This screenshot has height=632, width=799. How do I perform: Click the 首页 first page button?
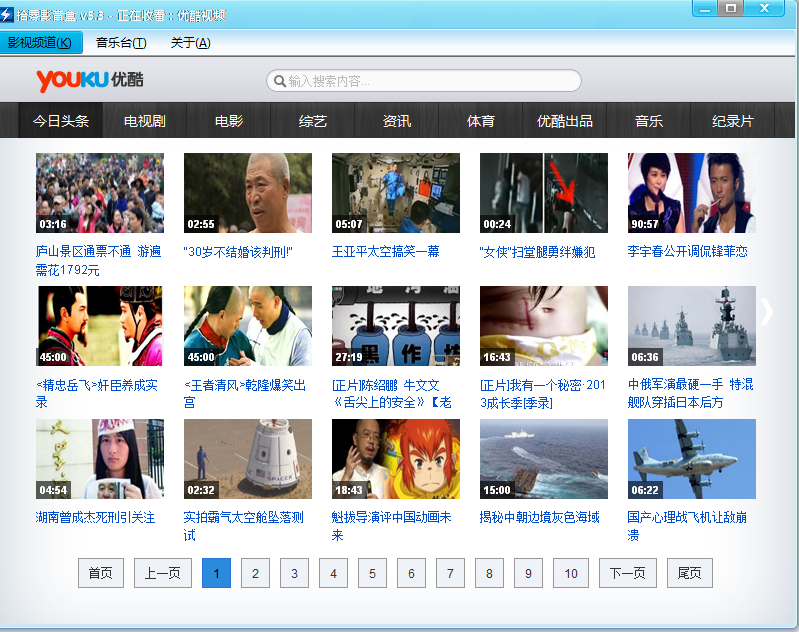pyautogui.click(x=101, y=573)
